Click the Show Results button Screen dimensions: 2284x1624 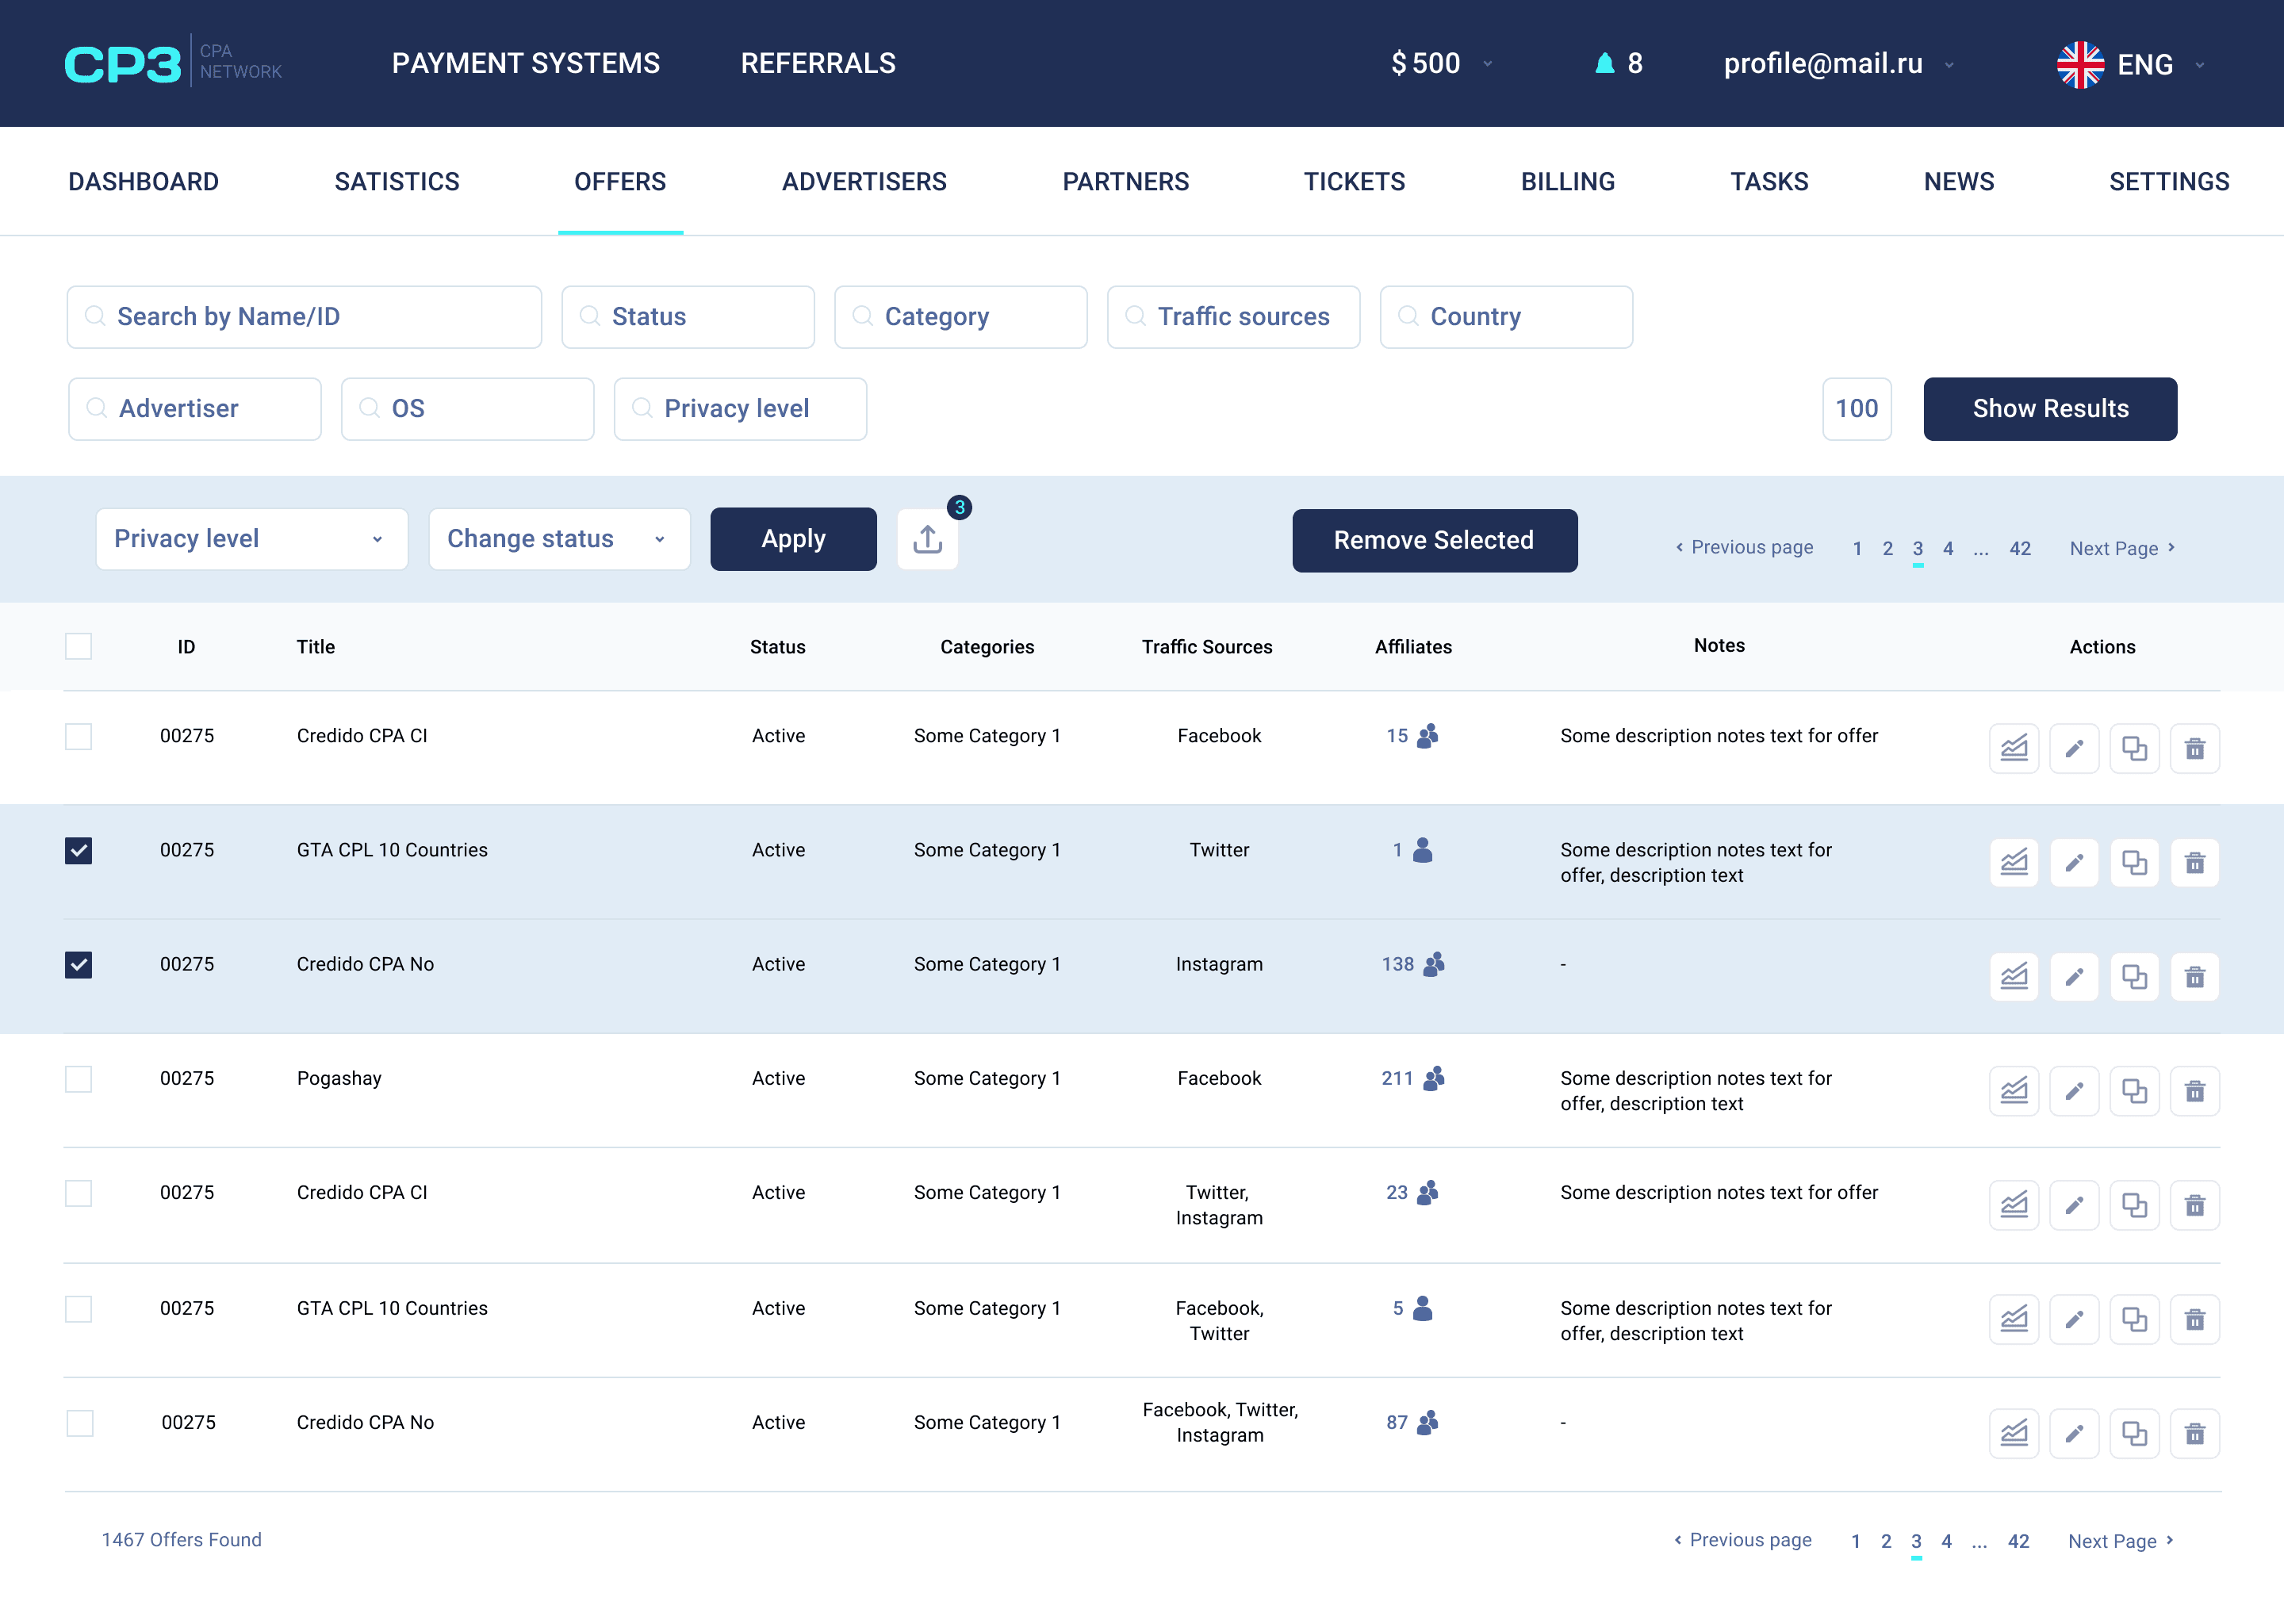click(2050, 408)
